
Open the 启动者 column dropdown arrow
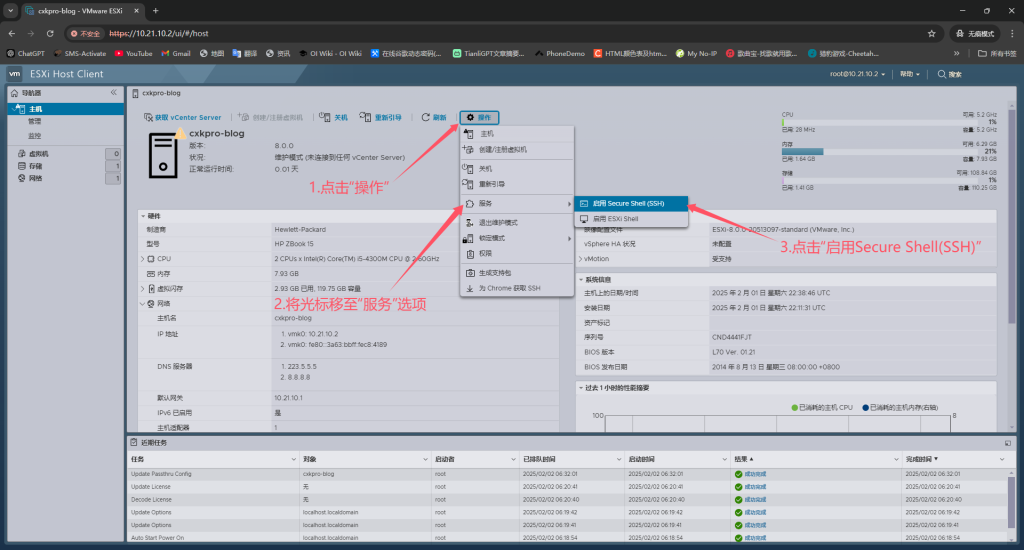pyautogui.click(x=513, y=459)
